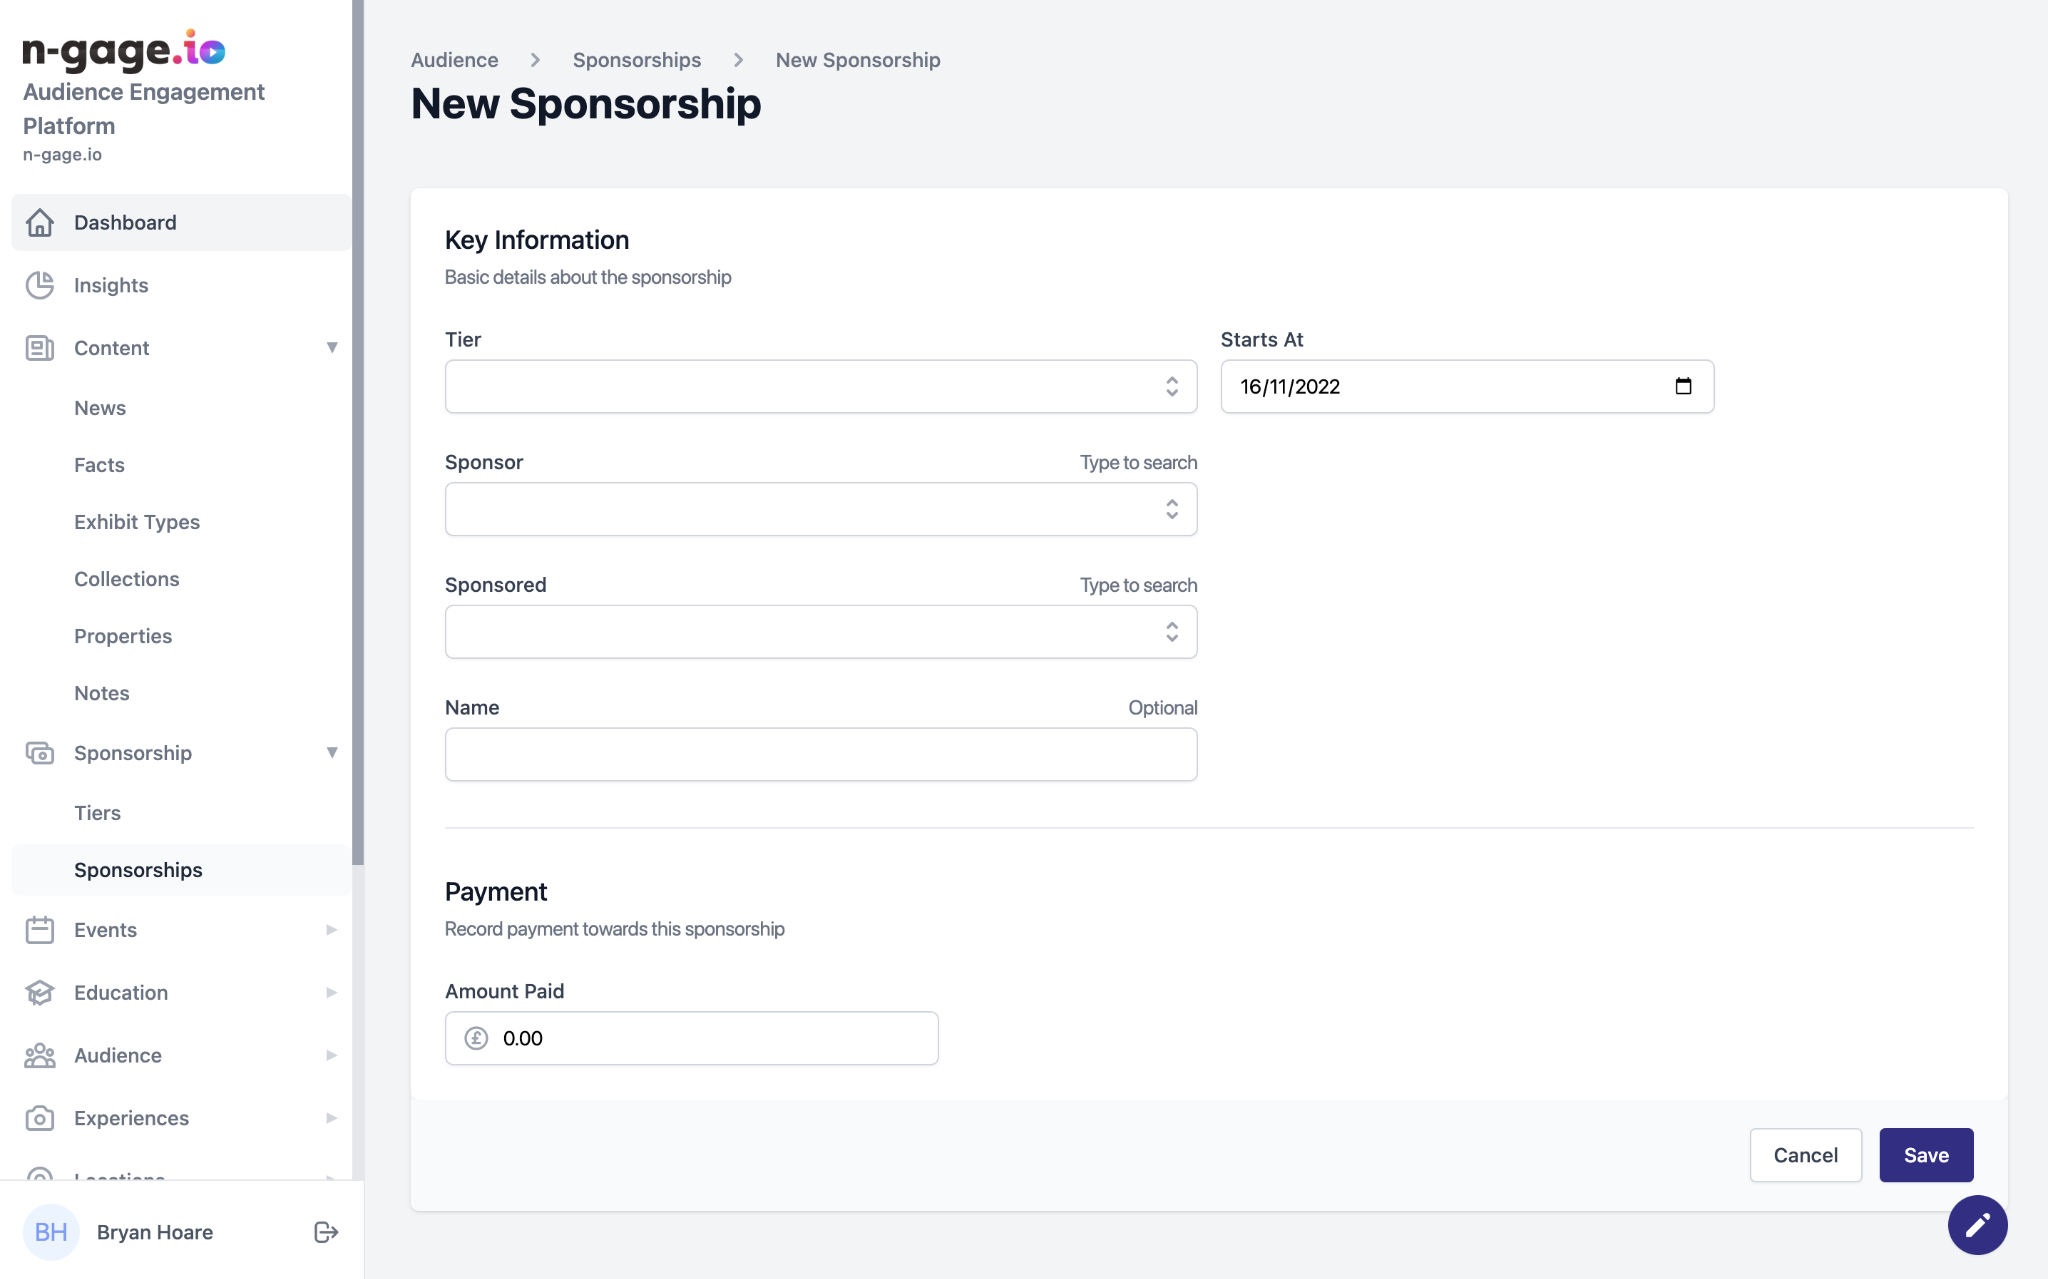Screen dimensions: 2048x1279
Task: Cancel the new sponsorship form
Action: tap(1805, 1155)
